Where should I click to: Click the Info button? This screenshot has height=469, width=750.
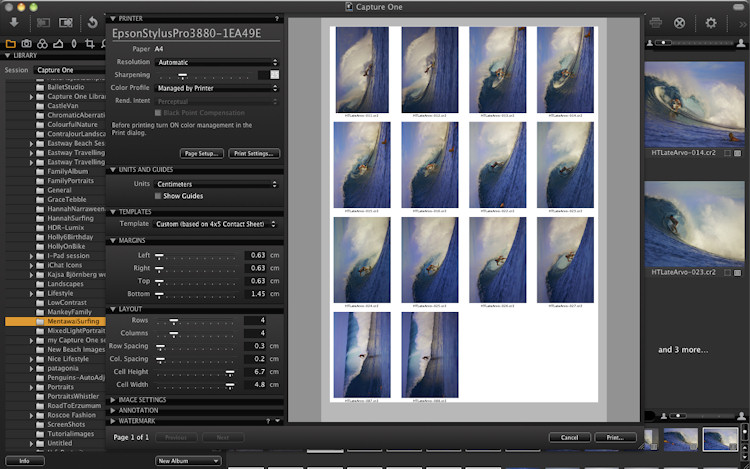(x=24, y=461)
